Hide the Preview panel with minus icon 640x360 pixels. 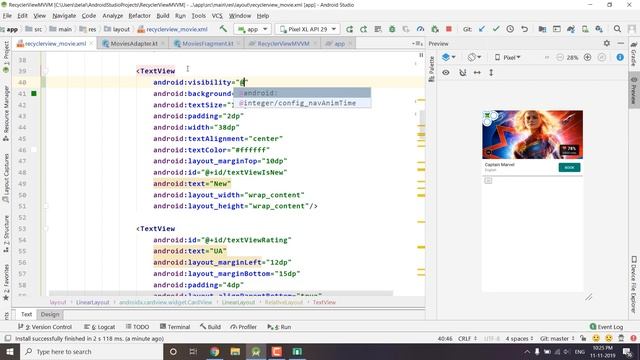click(621, 43)
